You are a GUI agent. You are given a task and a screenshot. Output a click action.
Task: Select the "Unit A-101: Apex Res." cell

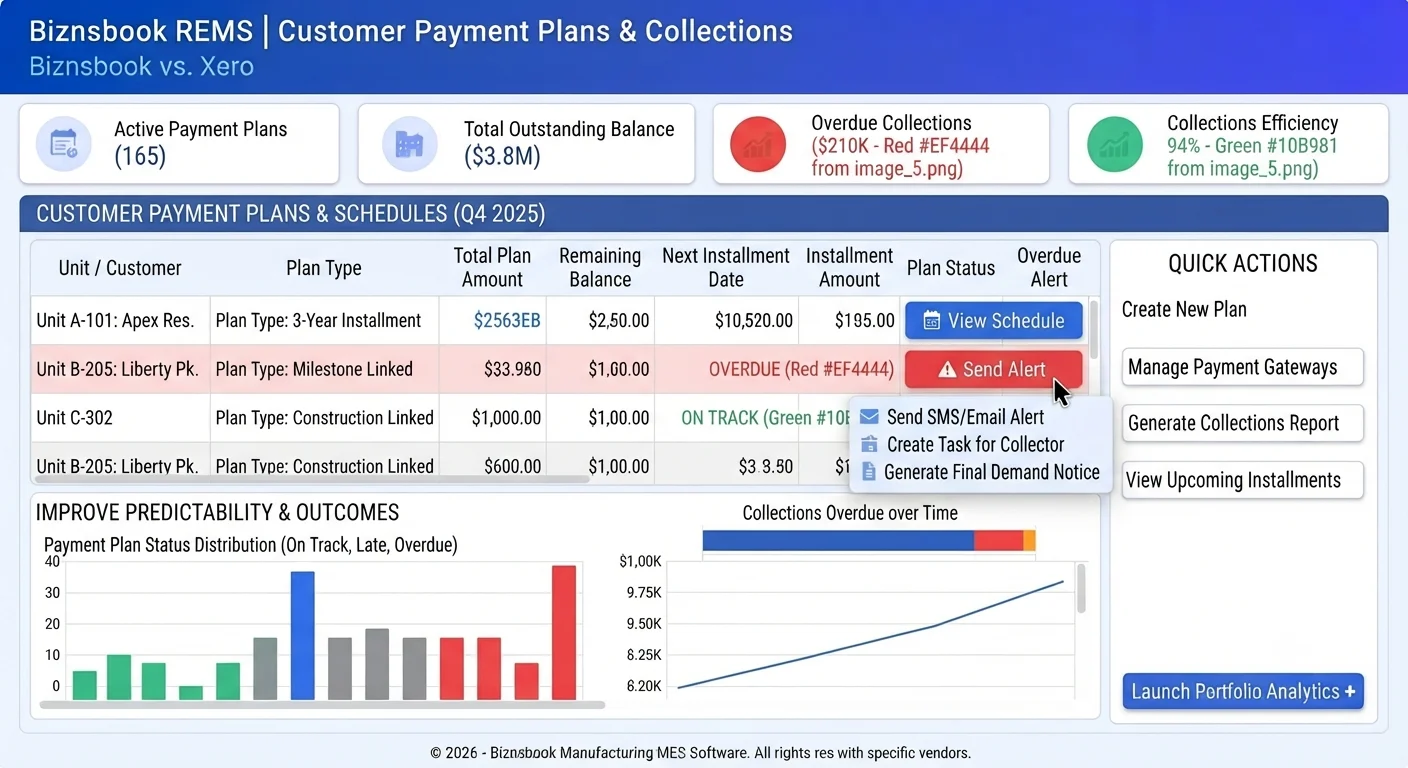pos(120,321)
